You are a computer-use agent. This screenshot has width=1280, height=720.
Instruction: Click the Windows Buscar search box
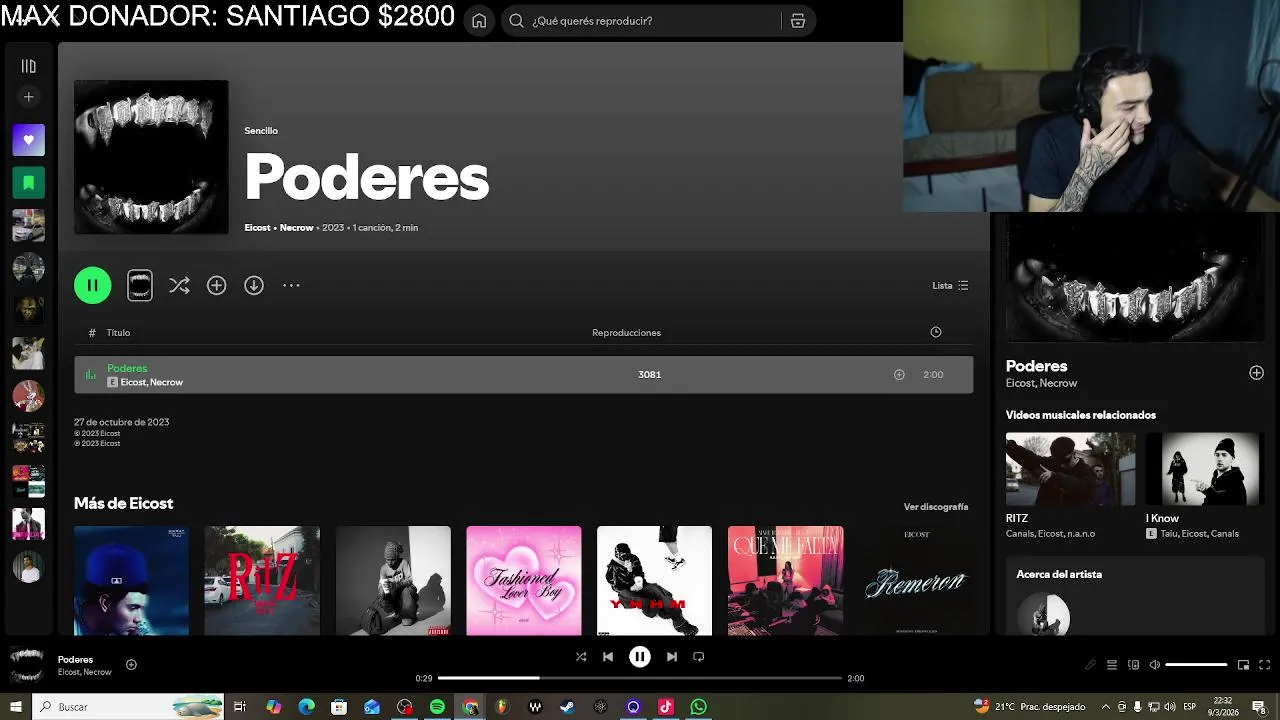[x=128, y=707]
